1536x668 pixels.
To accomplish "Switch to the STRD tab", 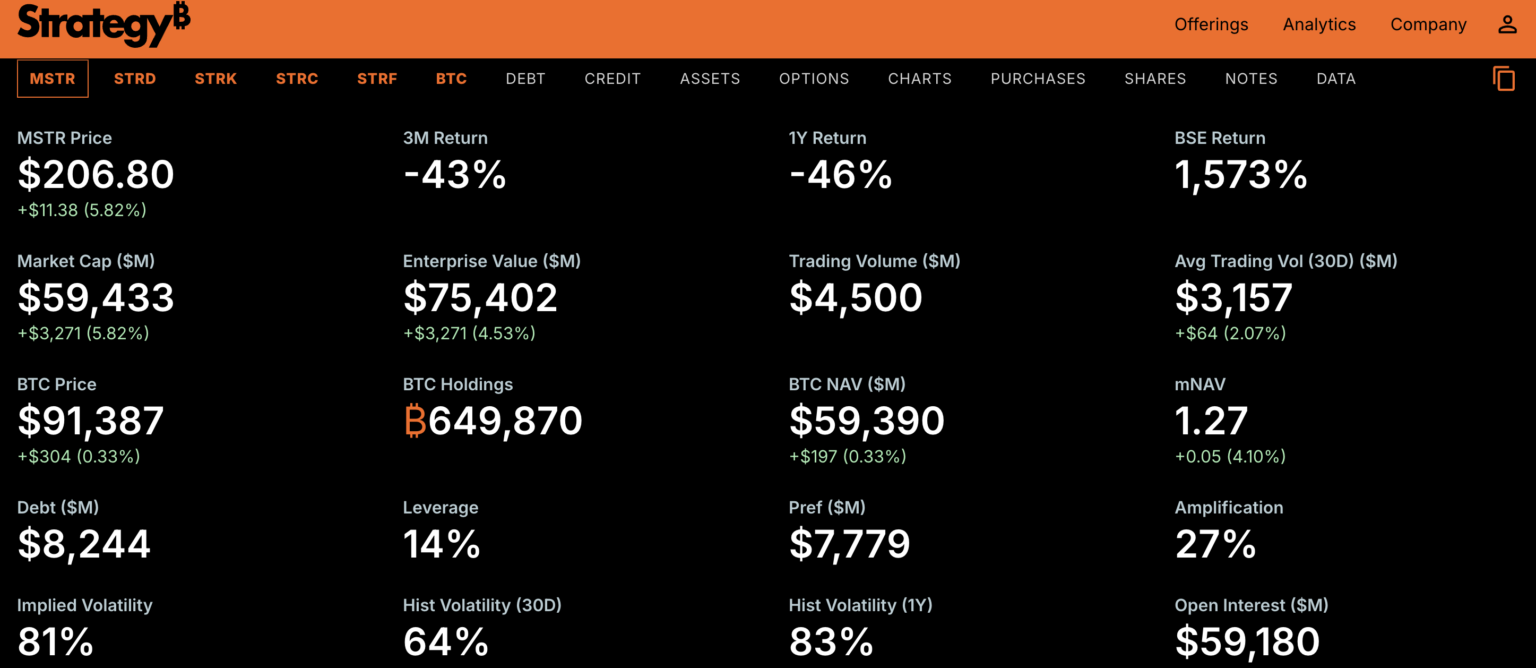I will [135, 79].
